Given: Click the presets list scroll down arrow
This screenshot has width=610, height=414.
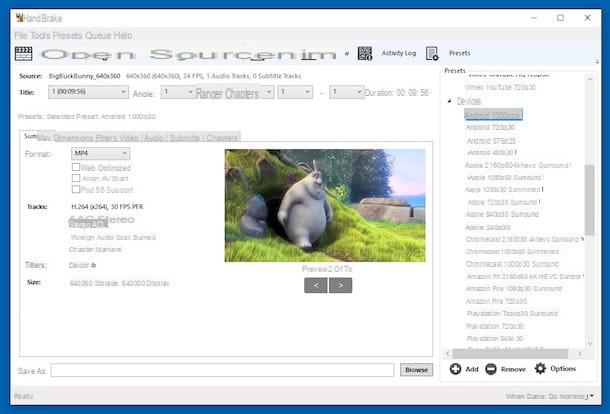Looking at the screenshot, I should (590, 344).
